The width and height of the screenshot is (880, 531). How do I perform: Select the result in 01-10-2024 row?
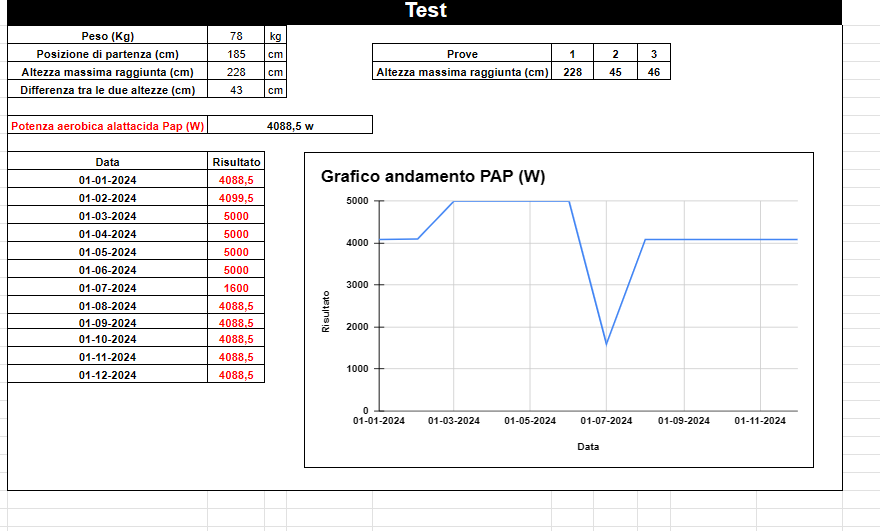[236, 338]
